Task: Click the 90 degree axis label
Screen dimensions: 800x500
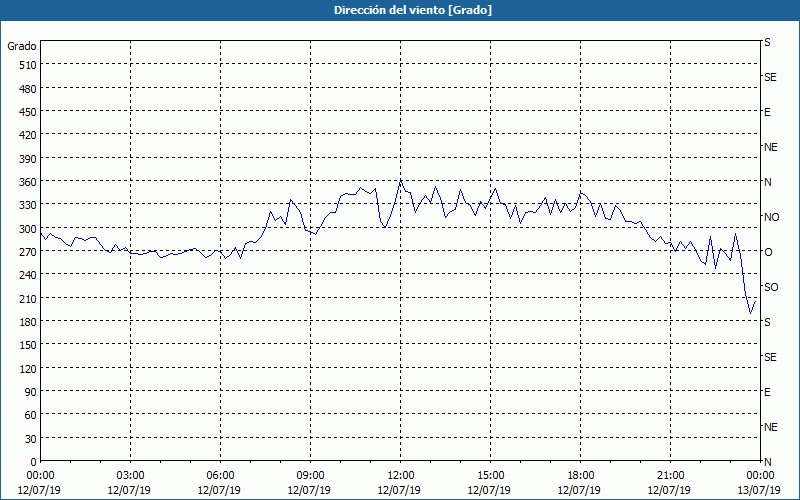Action: [31, 392]
